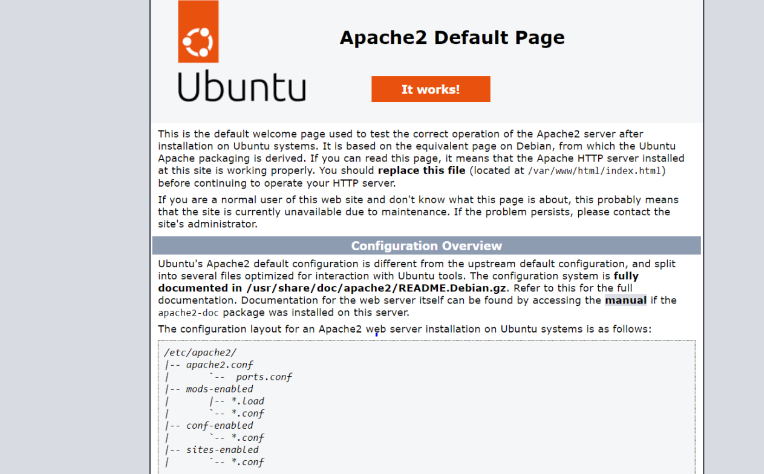Click the ports.conf tree entry
764x474 pixels.
[x=264, y=377]
